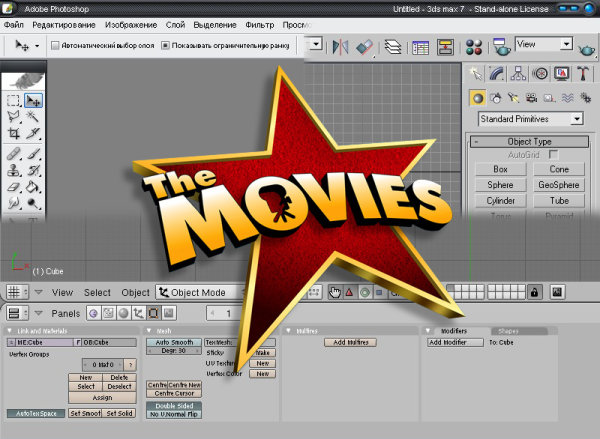Open Render Scene dialog teapot icon

(502, 47)
